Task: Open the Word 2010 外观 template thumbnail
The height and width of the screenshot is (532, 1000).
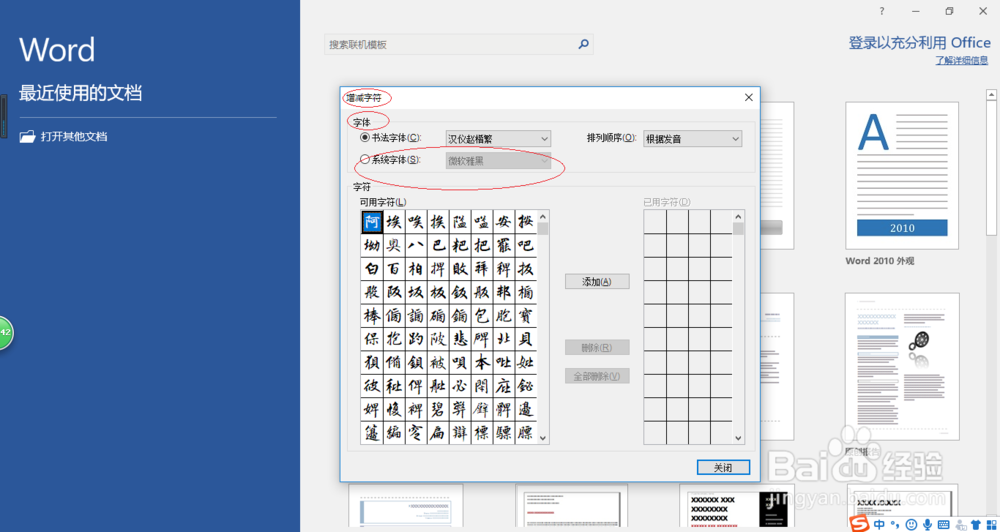Action: [x=902, y=175]
